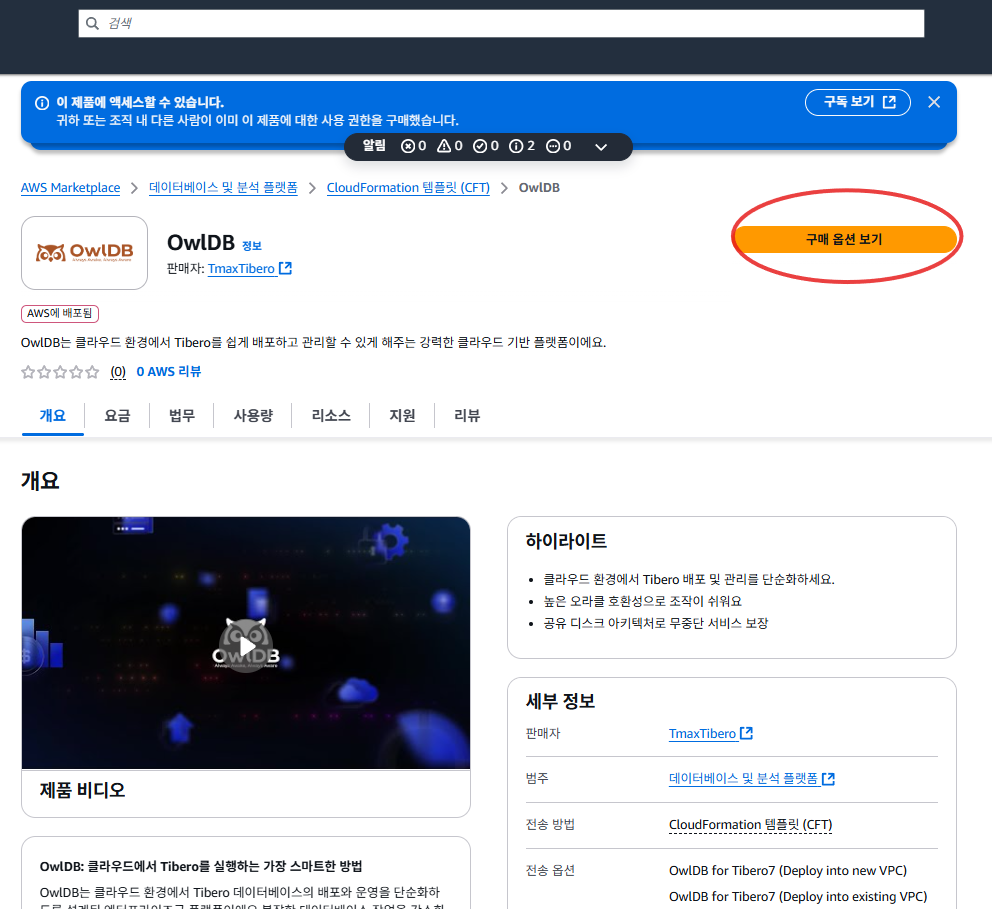Screen dimensions: 992x909
Task: Click the error count icon in 알림 bar
Action: [x=408, y=146]
